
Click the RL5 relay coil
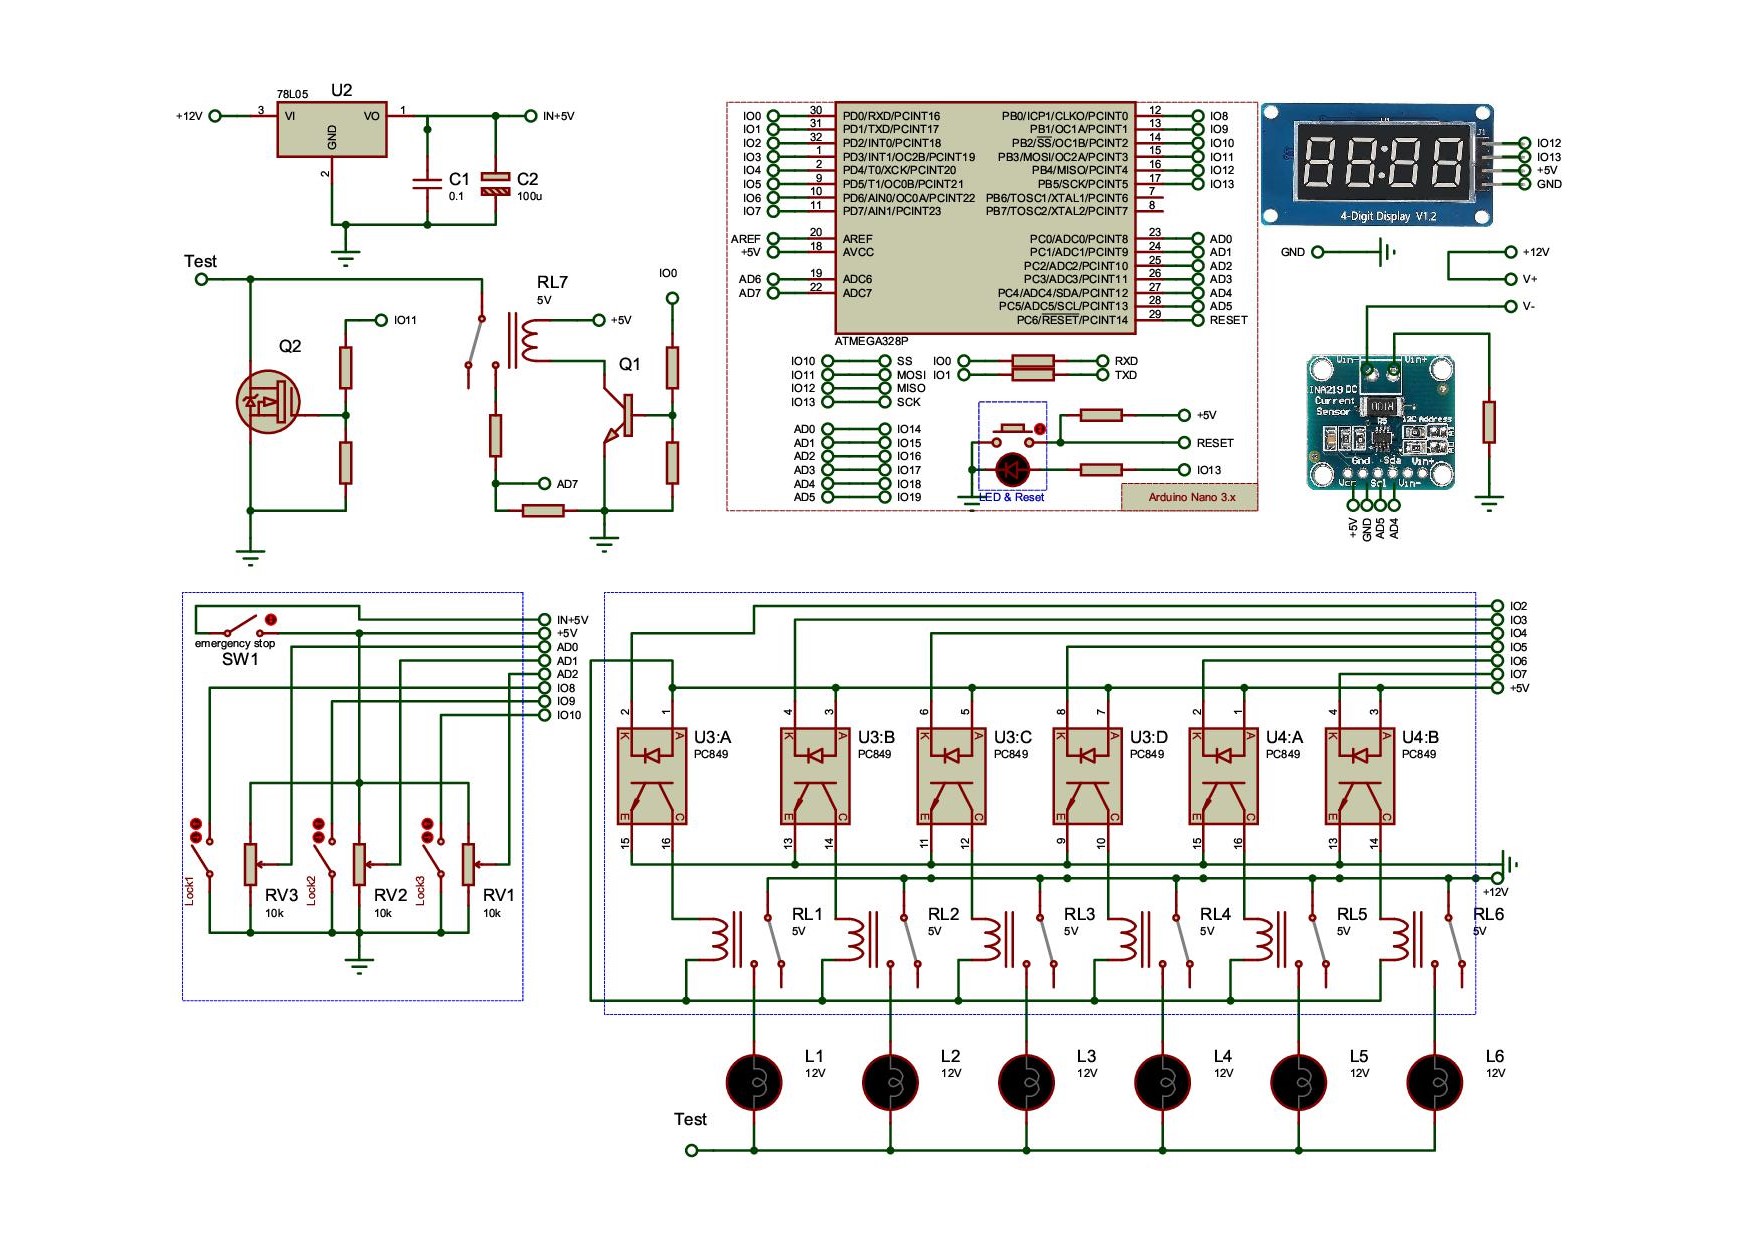(x=1266, y=940)
